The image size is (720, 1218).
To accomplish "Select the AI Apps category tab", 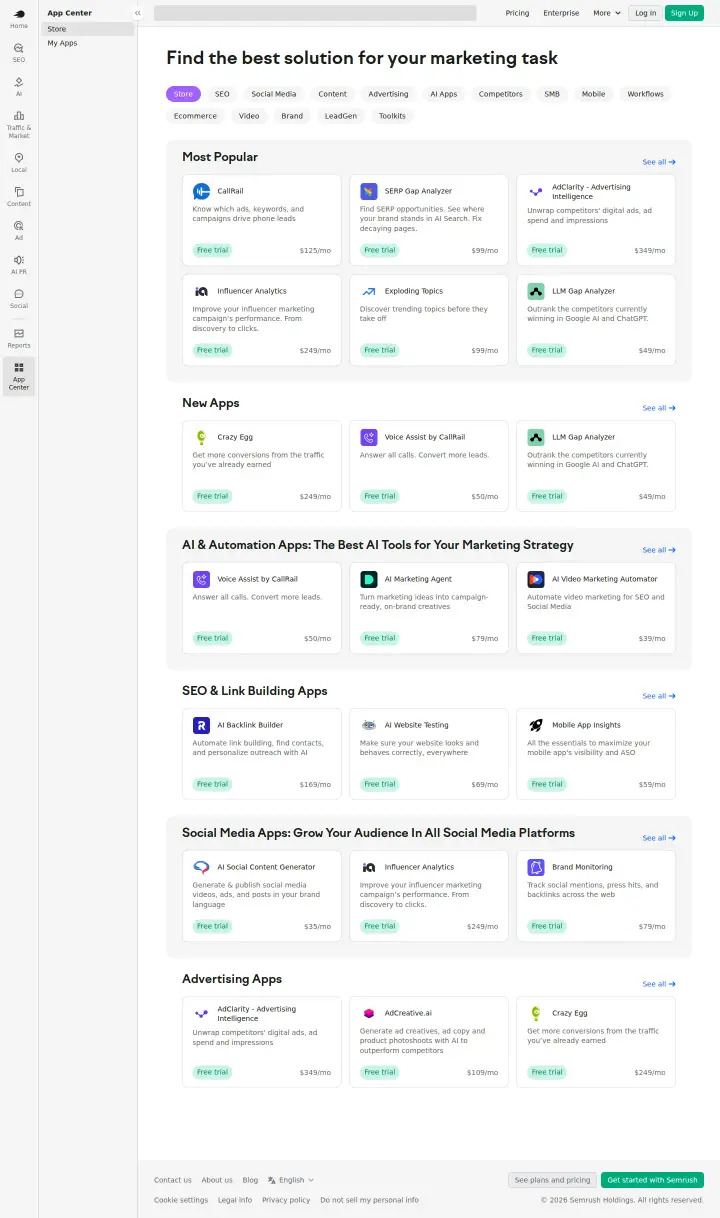I will pyautogui.click(x=444, y=94).
